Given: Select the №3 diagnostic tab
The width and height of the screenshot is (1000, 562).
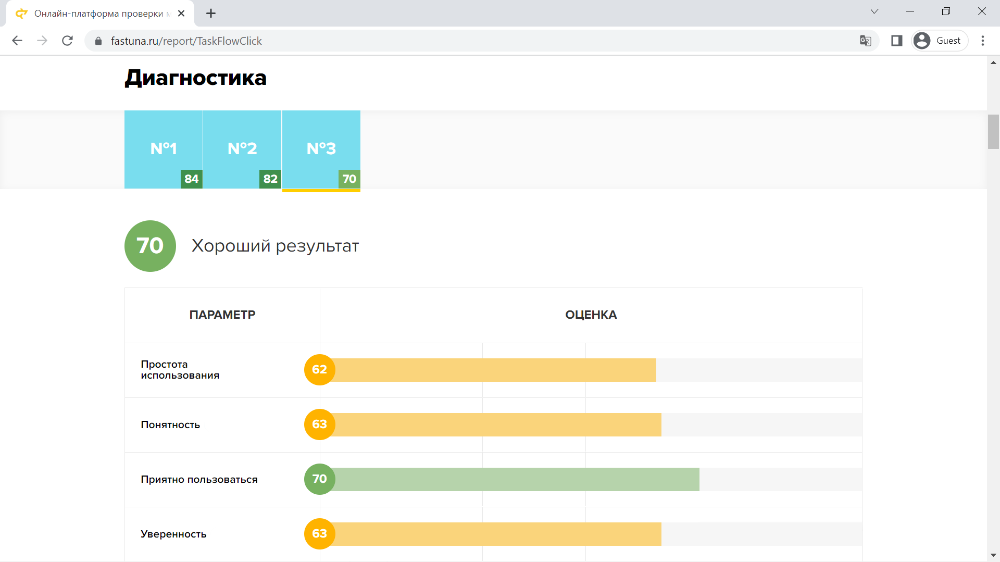Looking at the screenshot, I should (321, 151).
